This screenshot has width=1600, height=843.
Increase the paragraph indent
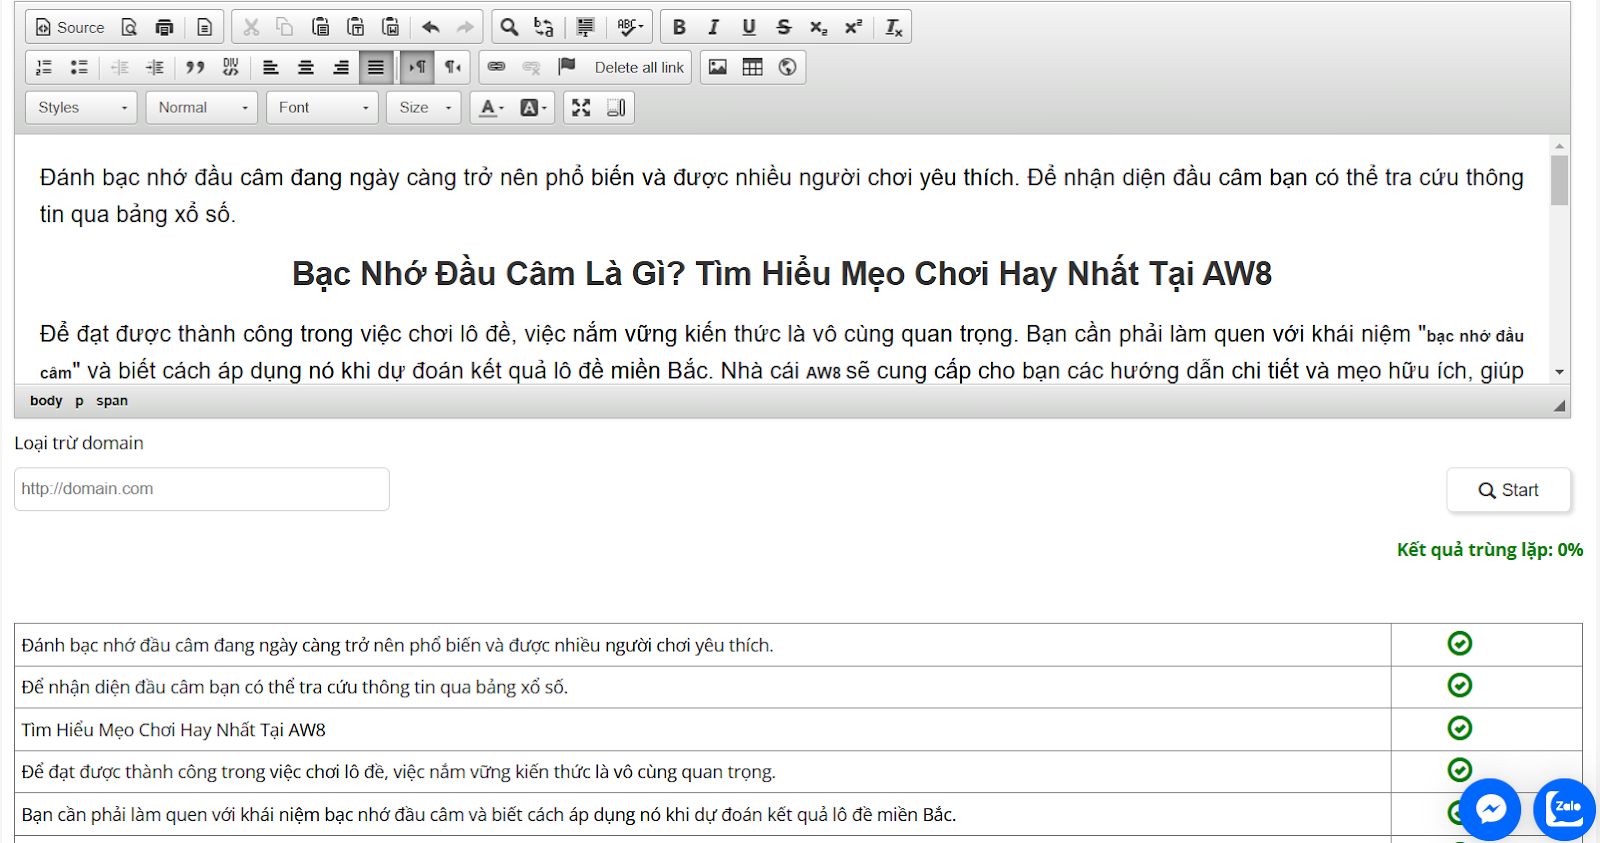click(155, 67)
